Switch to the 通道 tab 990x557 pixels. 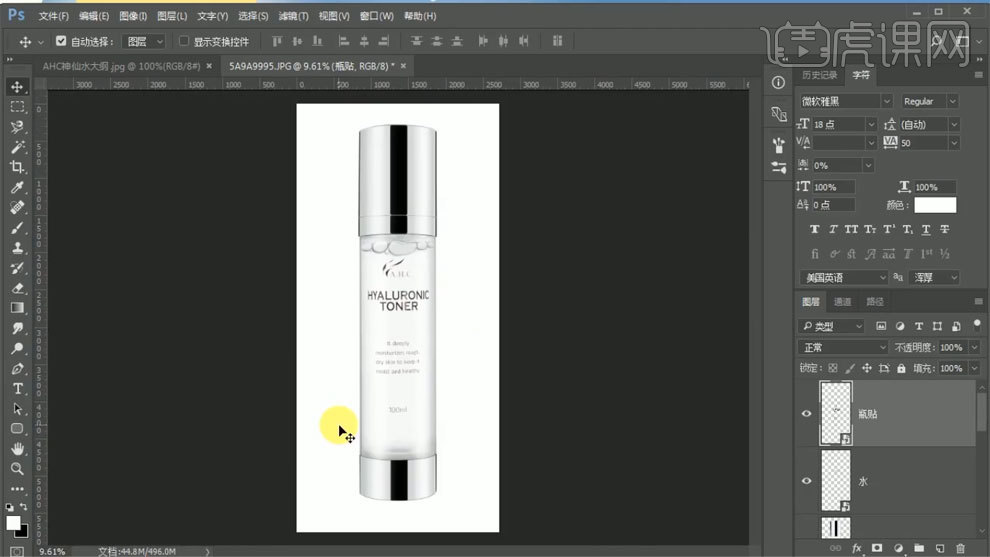842,302
